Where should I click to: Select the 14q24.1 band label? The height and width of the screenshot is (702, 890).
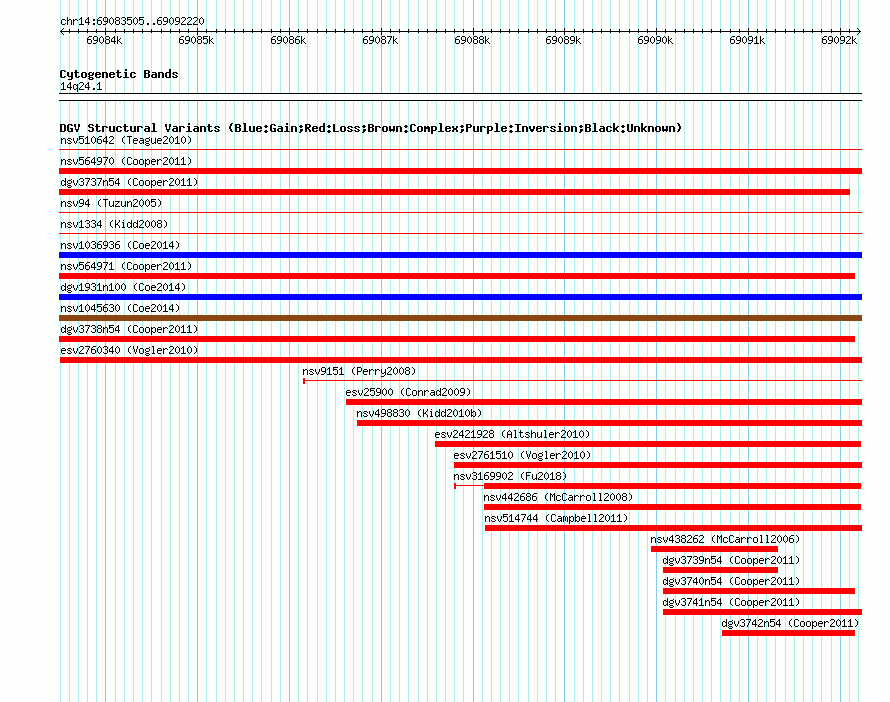pos(81,86)
